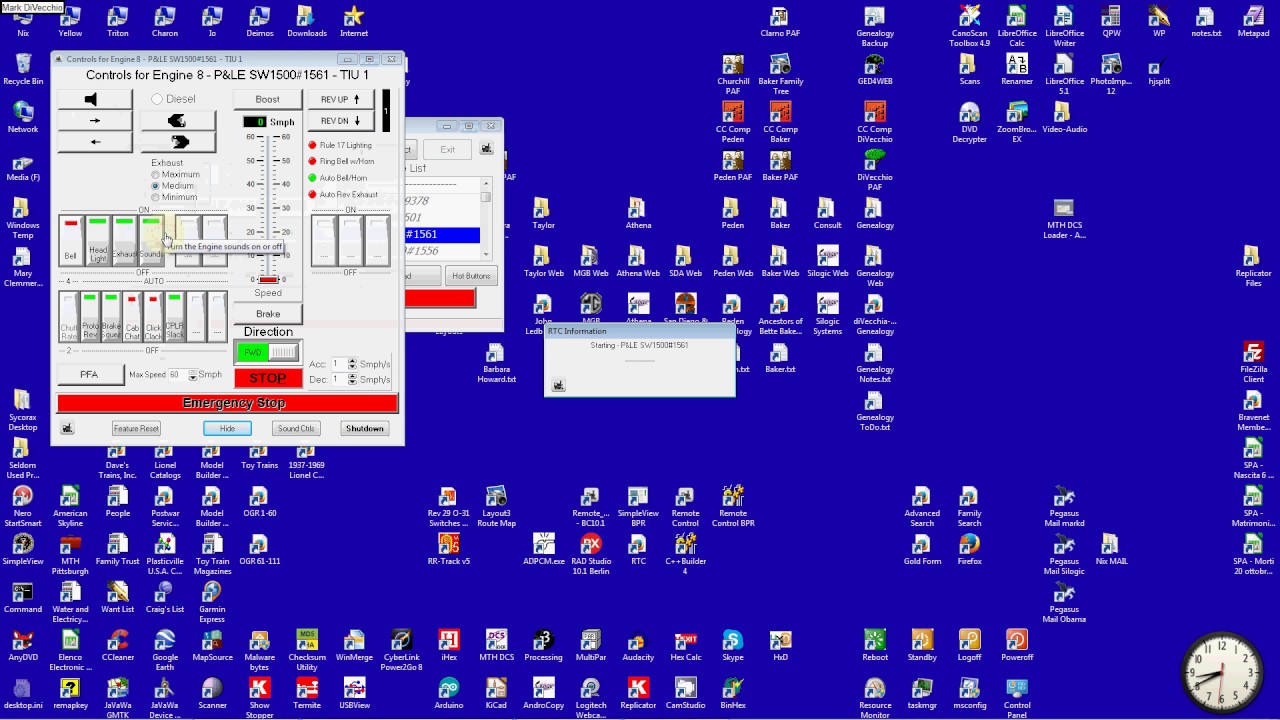
Task: Select Maximum exhaust setting
Action: pyautogui.click(x=176, y=174)
